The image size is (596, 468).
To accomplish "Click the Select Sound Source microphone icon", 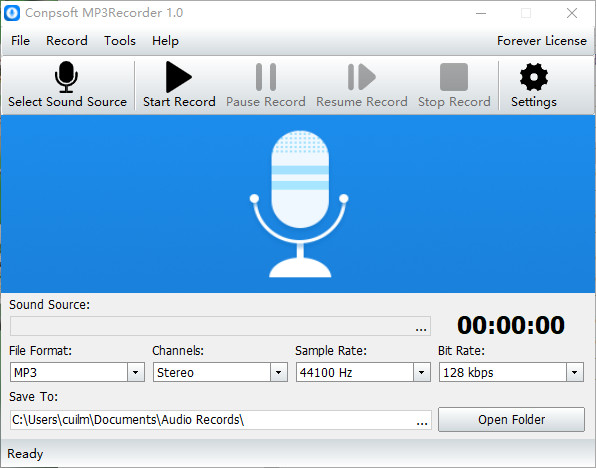I will click(x=66, y=77).
